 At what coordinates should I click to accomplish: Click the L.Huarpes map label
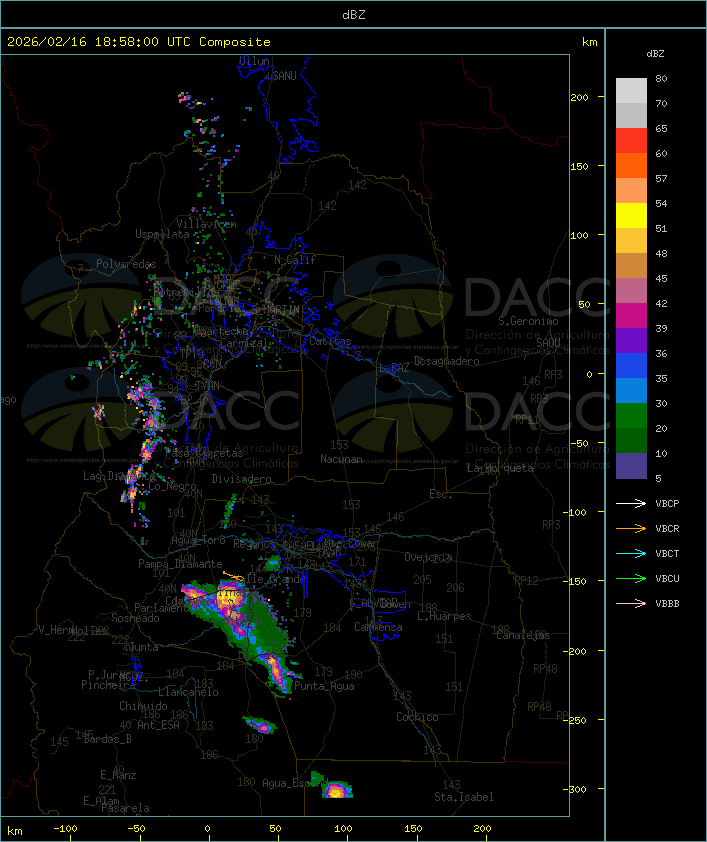[x=444, y=616]
